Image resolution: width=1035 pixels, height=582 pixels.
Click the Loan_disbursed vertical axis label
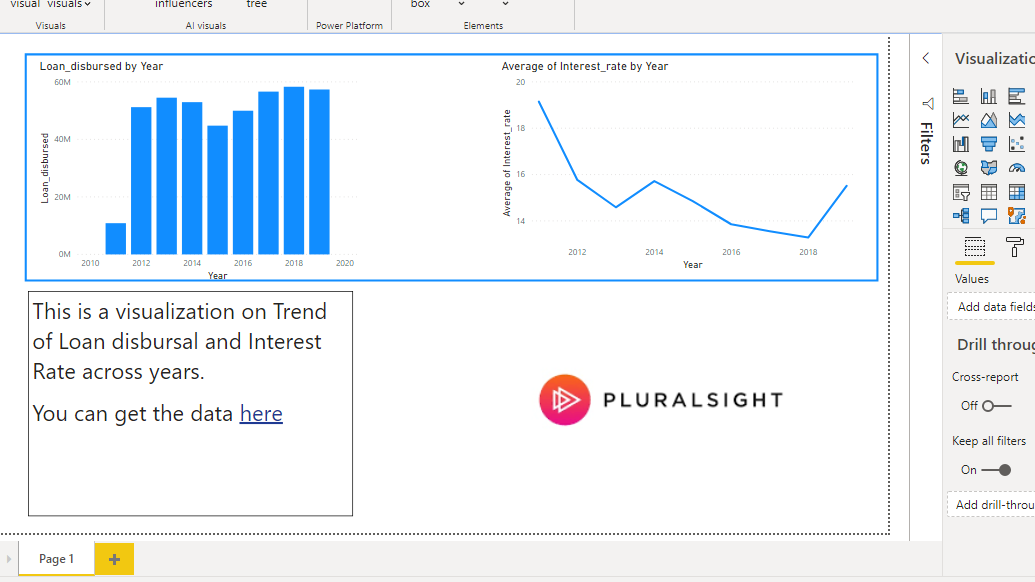[x=45, y=168]
